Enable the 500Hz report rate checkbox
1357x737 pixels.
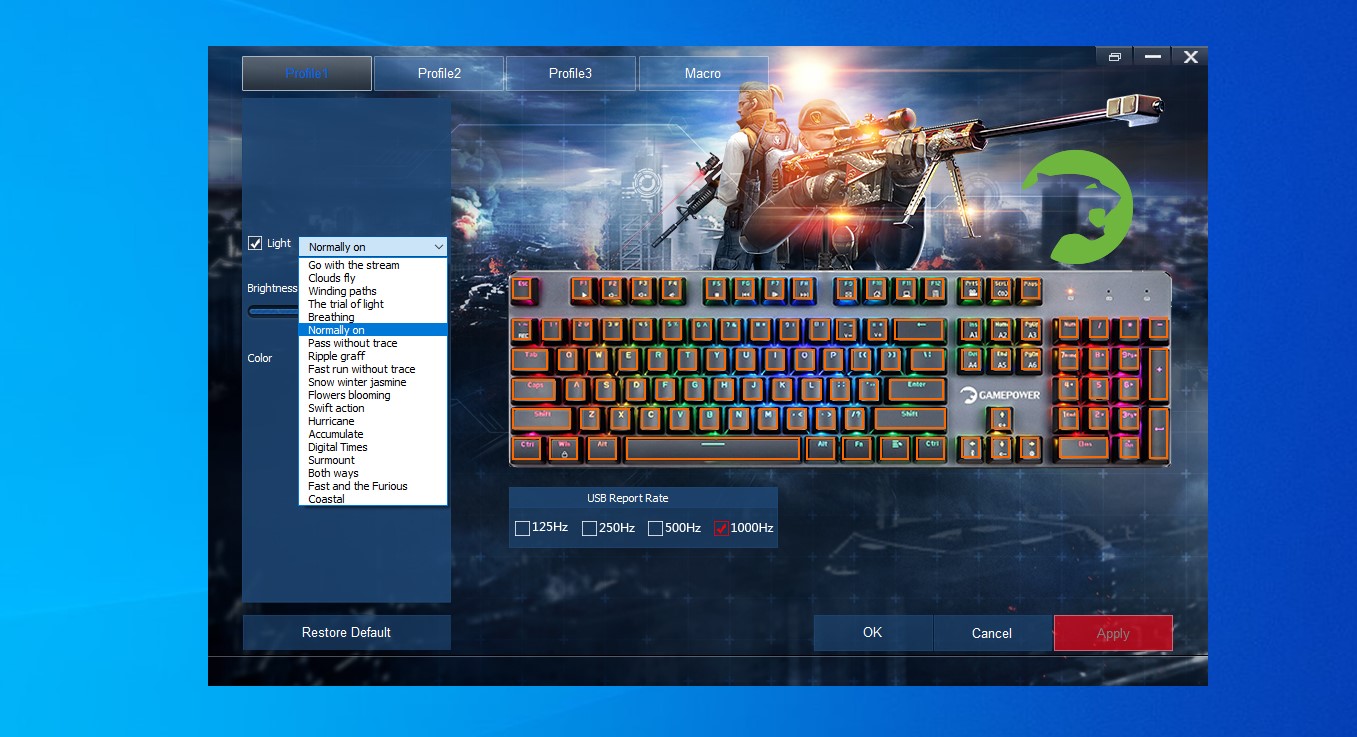pyautogui.click(x=655, y=528)
